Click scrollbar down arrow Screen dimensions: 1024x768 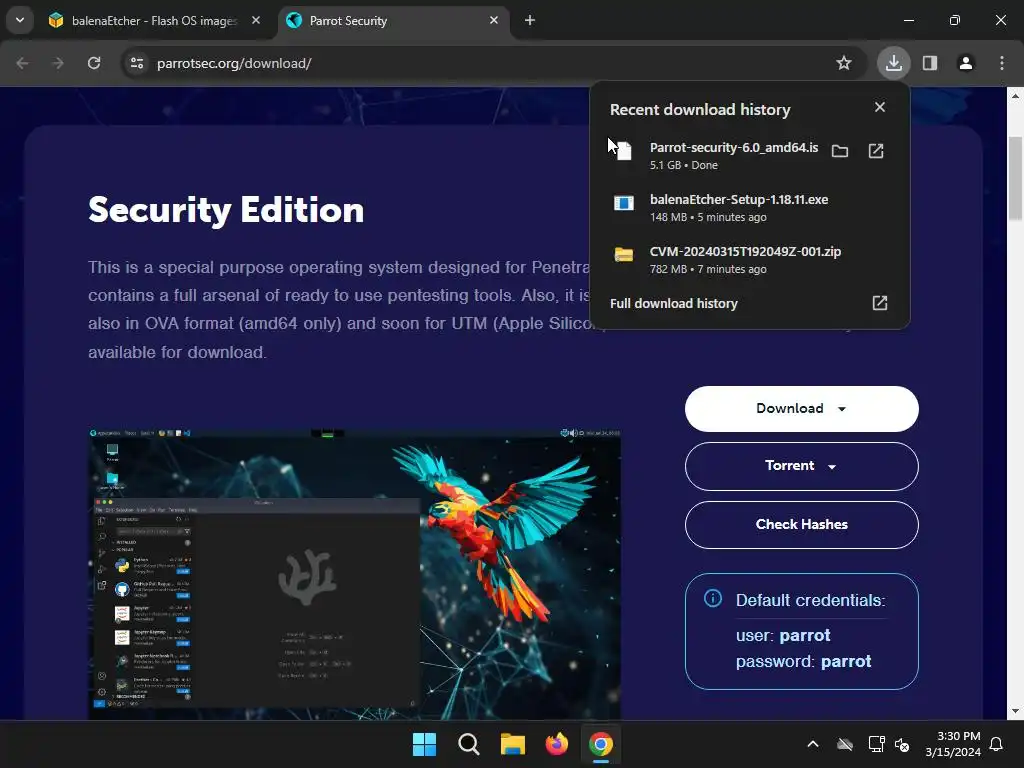click(x=1015, y=712)
